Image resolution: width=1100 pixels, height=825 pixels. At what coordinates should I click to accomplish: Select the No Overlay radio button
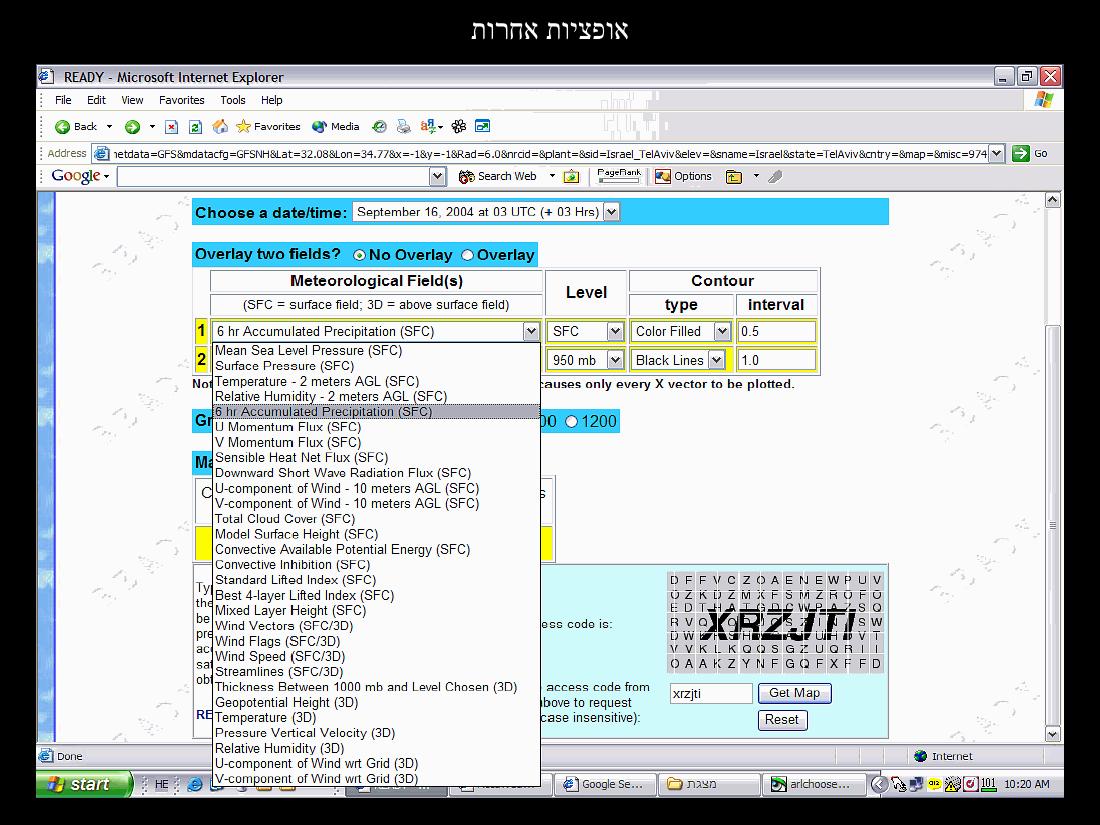(x=359, y=255)
